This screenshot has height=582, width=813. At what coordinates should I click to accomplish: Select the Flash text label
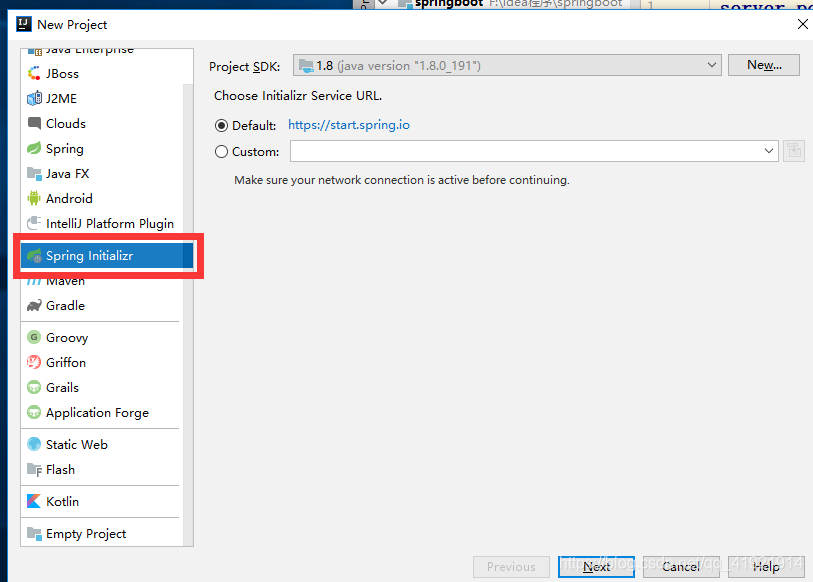click(x=60, y=469)
